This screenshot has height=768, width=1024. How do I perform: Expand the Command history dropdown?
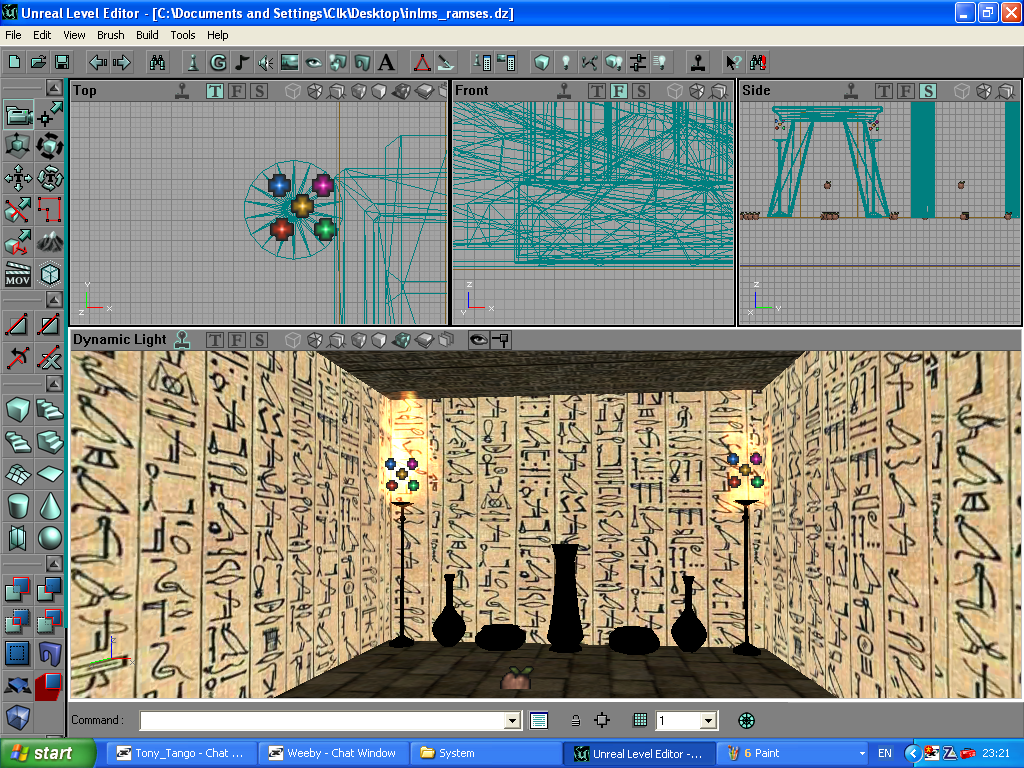coord(513,720)
